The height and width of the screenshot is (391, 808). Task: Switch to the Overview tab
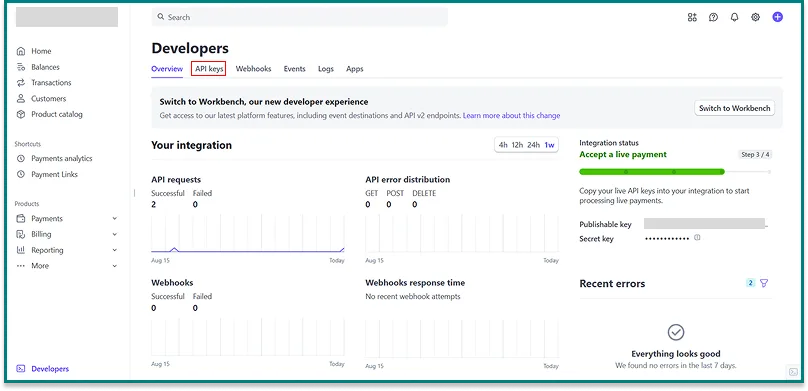pyautogui.click(x=167, y=69)
